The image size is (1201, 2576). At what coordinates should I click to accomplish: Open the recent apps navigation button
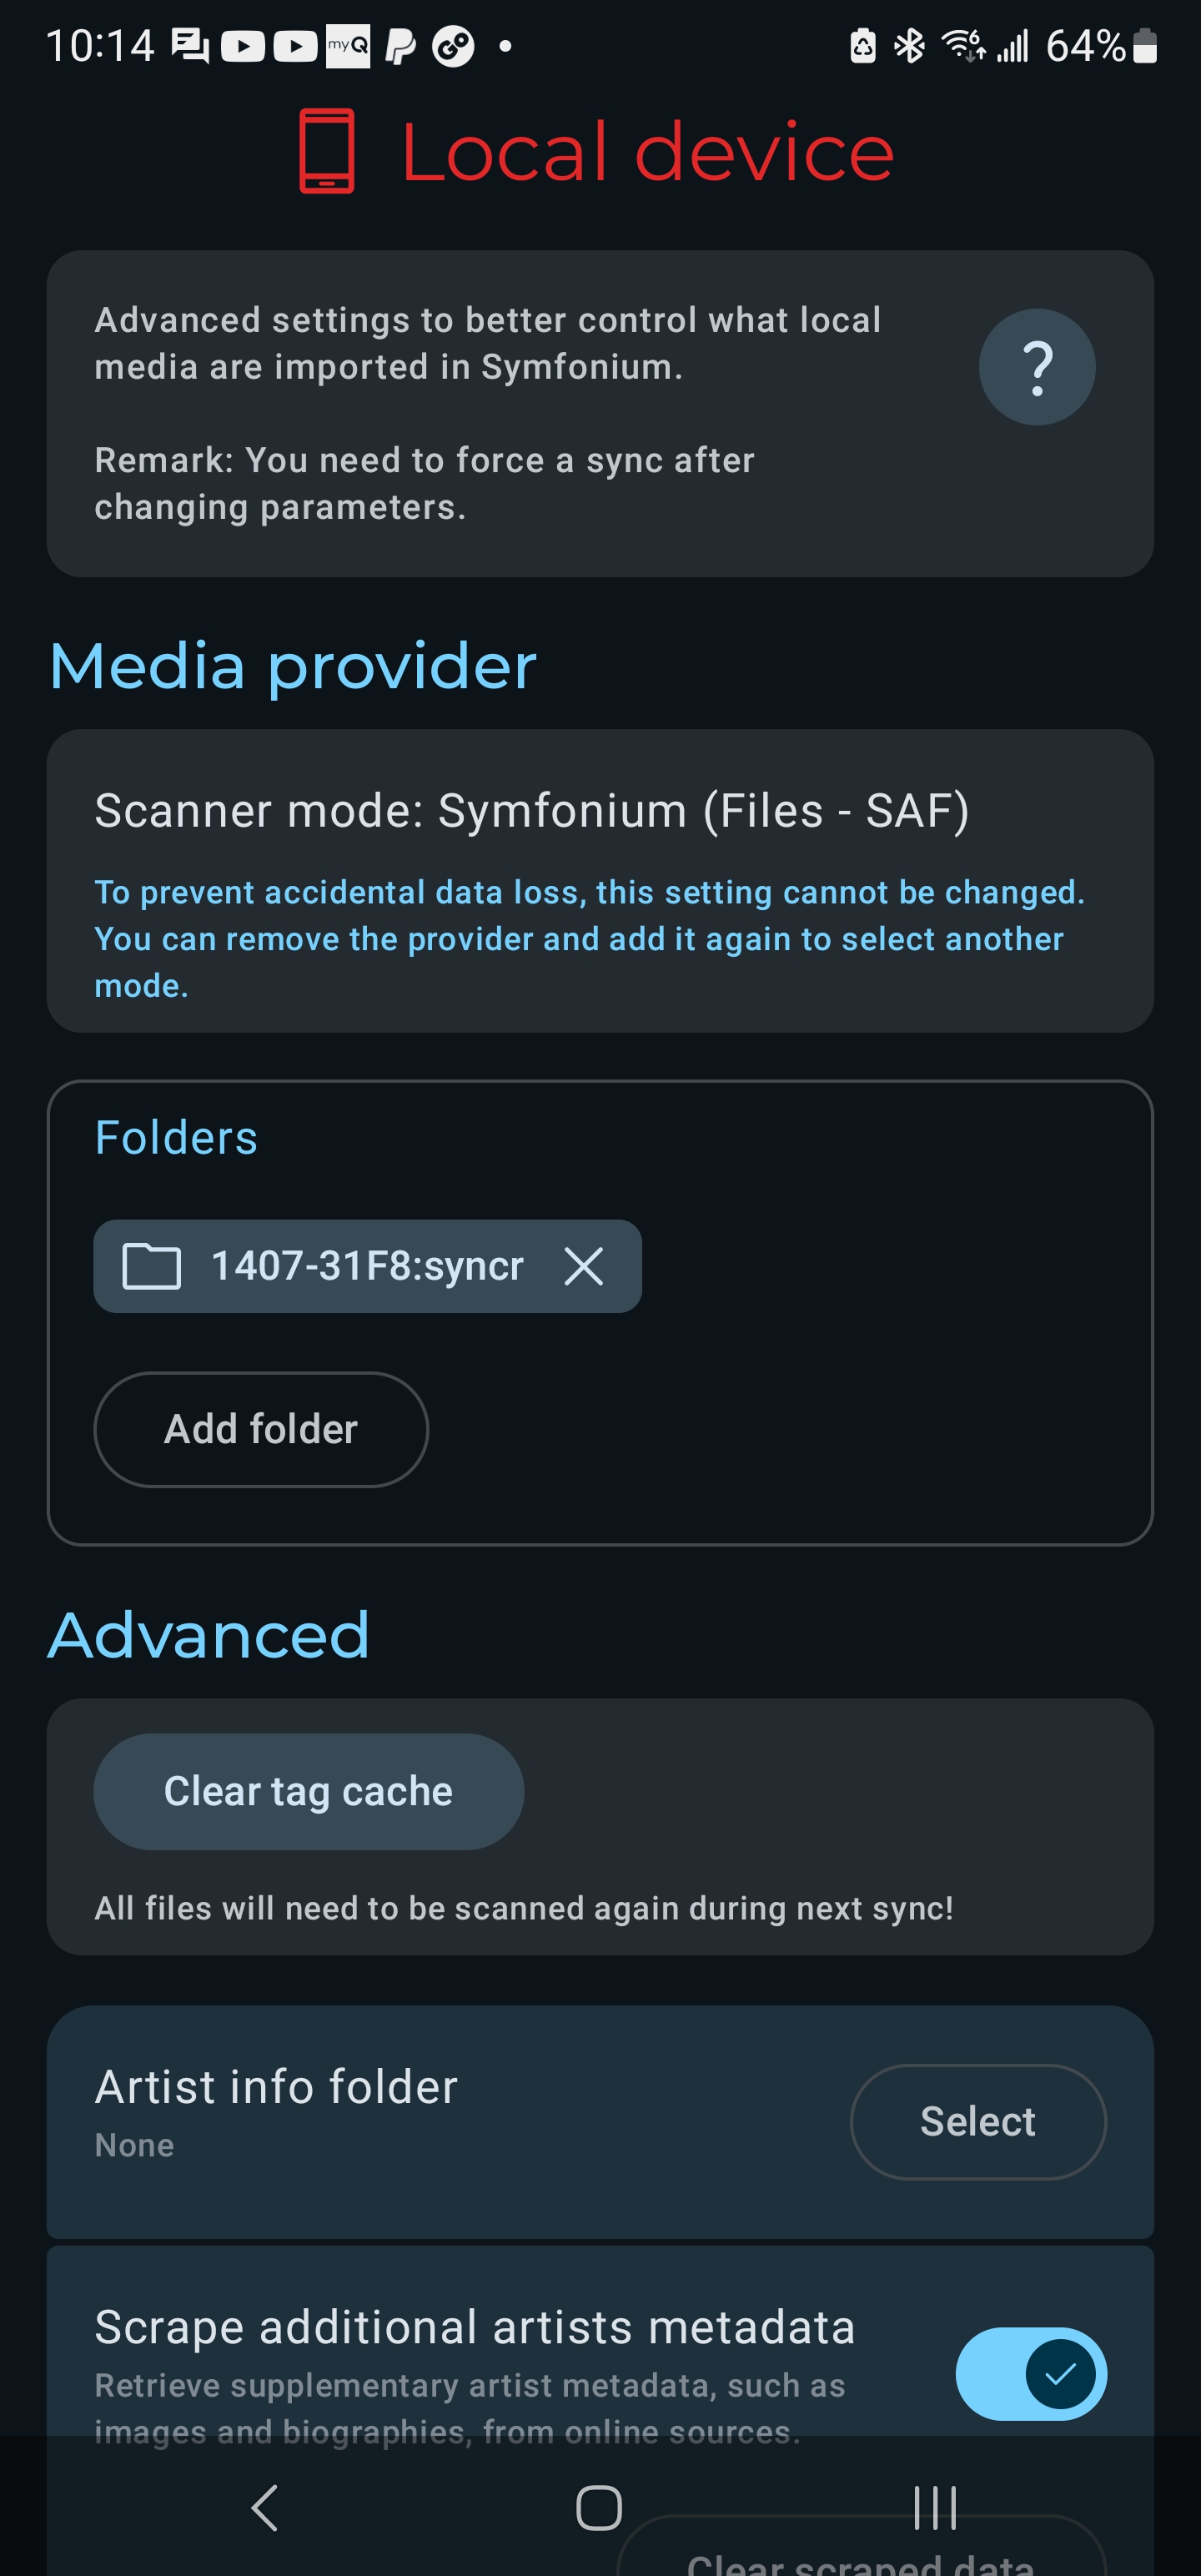[x=935, y=2507]
